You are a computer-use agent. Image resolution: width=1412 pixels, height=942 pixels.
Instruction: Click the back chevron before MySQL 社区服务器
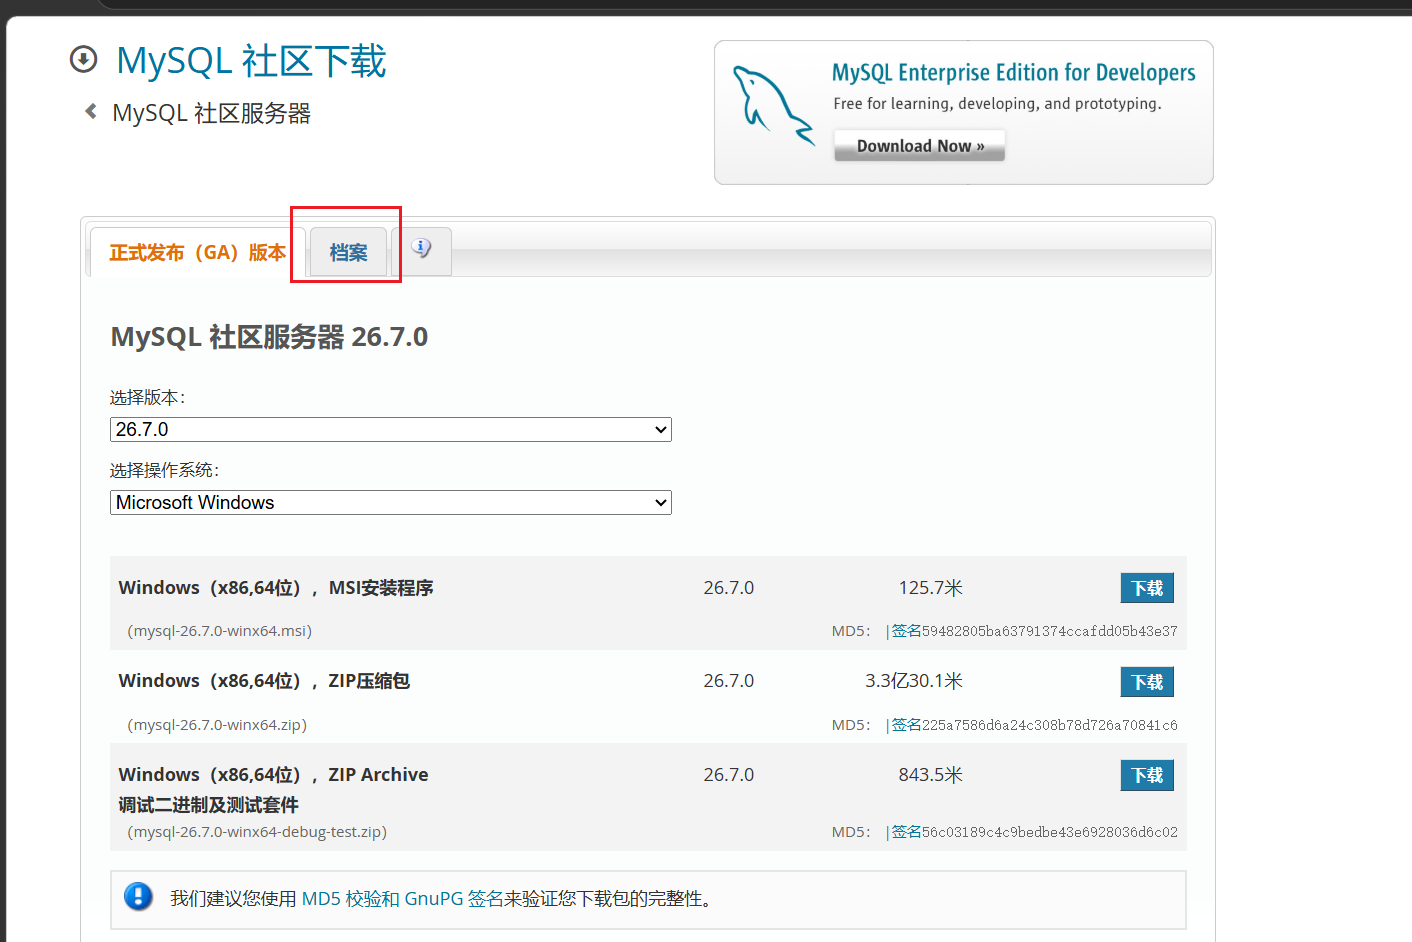click(x=91, y=111)
